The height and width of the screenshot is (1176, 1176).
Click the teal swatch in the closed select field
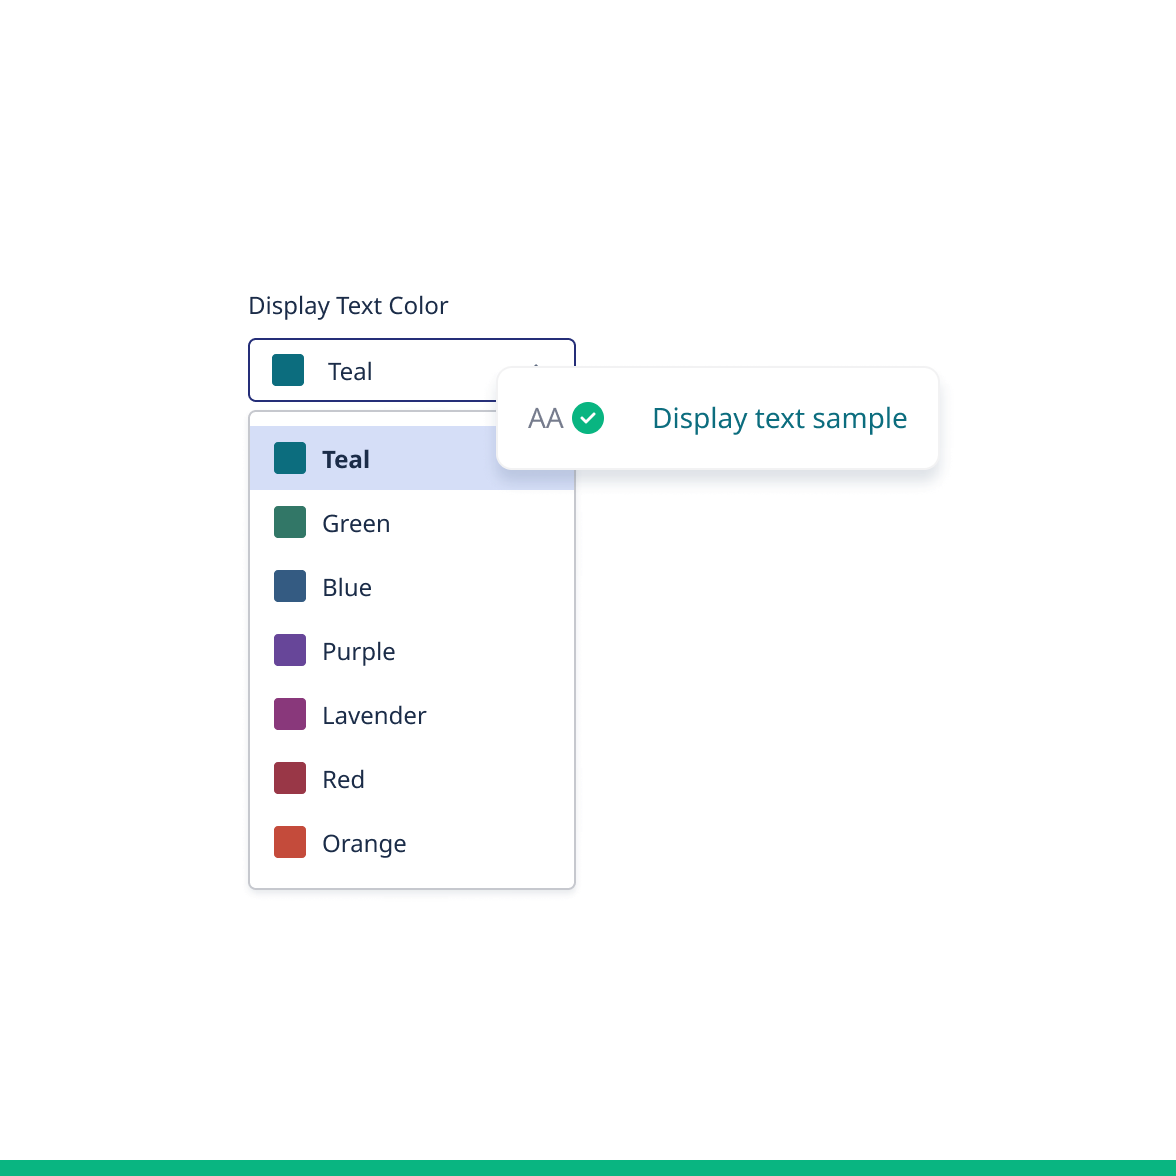(288, 370)
